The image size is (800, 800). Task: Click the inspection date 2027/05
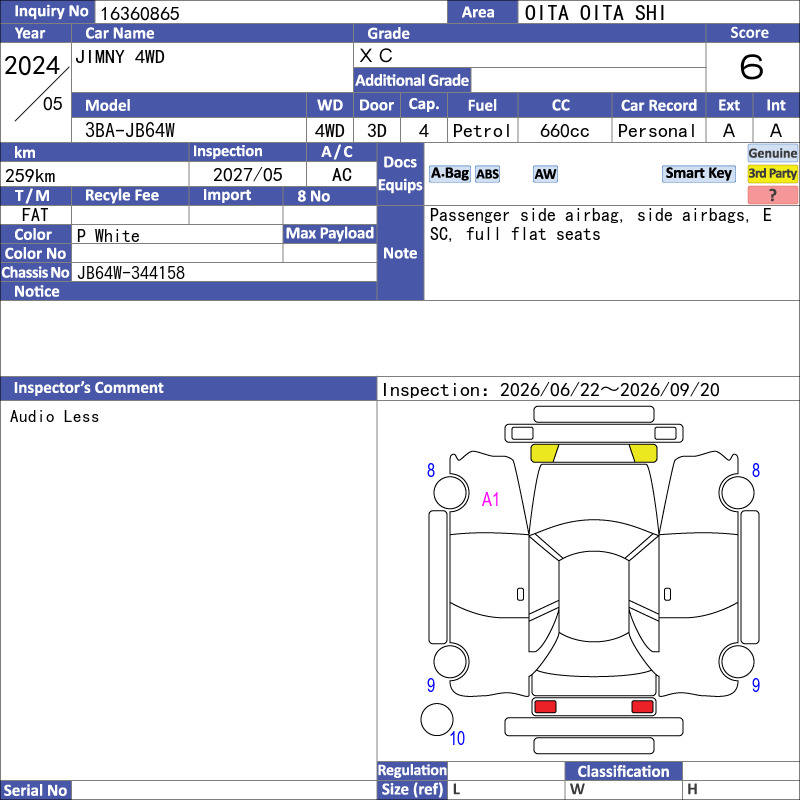247,175
